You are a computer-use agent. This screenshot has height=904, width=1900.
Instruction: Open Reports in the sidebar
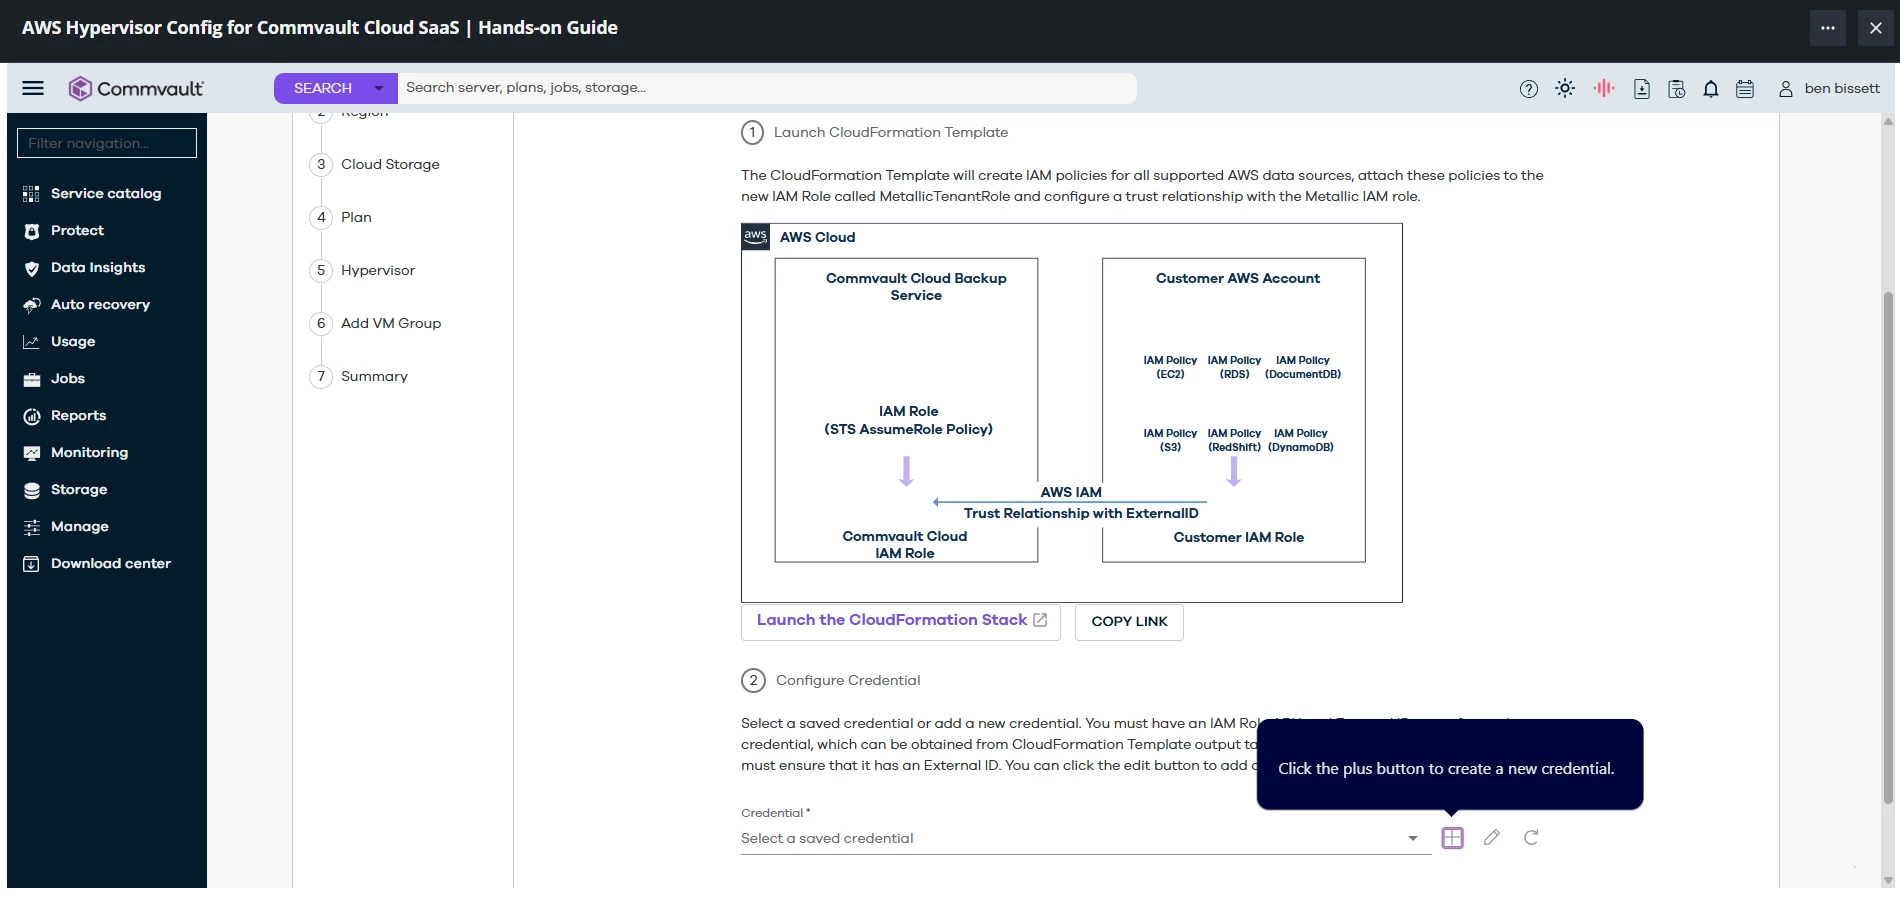[78, 415]
